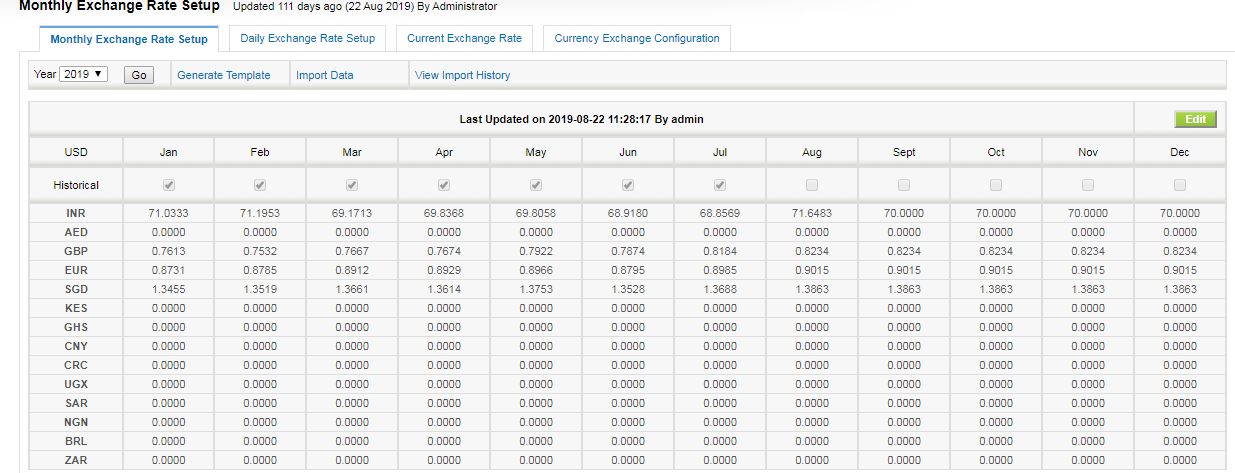Viewport: 1235px width, 473px height.
Task: Click INR Feb value 71.1953
Action: click(260, 213)
